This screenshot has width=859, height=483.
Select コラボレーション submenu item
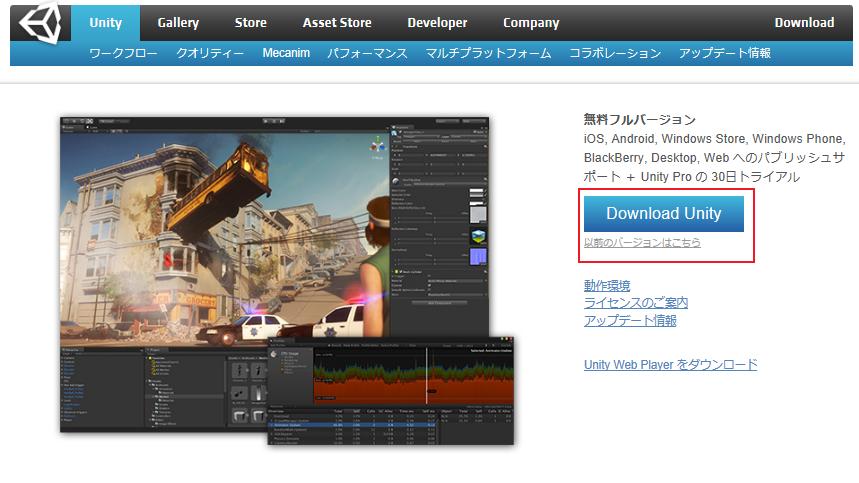615,53
